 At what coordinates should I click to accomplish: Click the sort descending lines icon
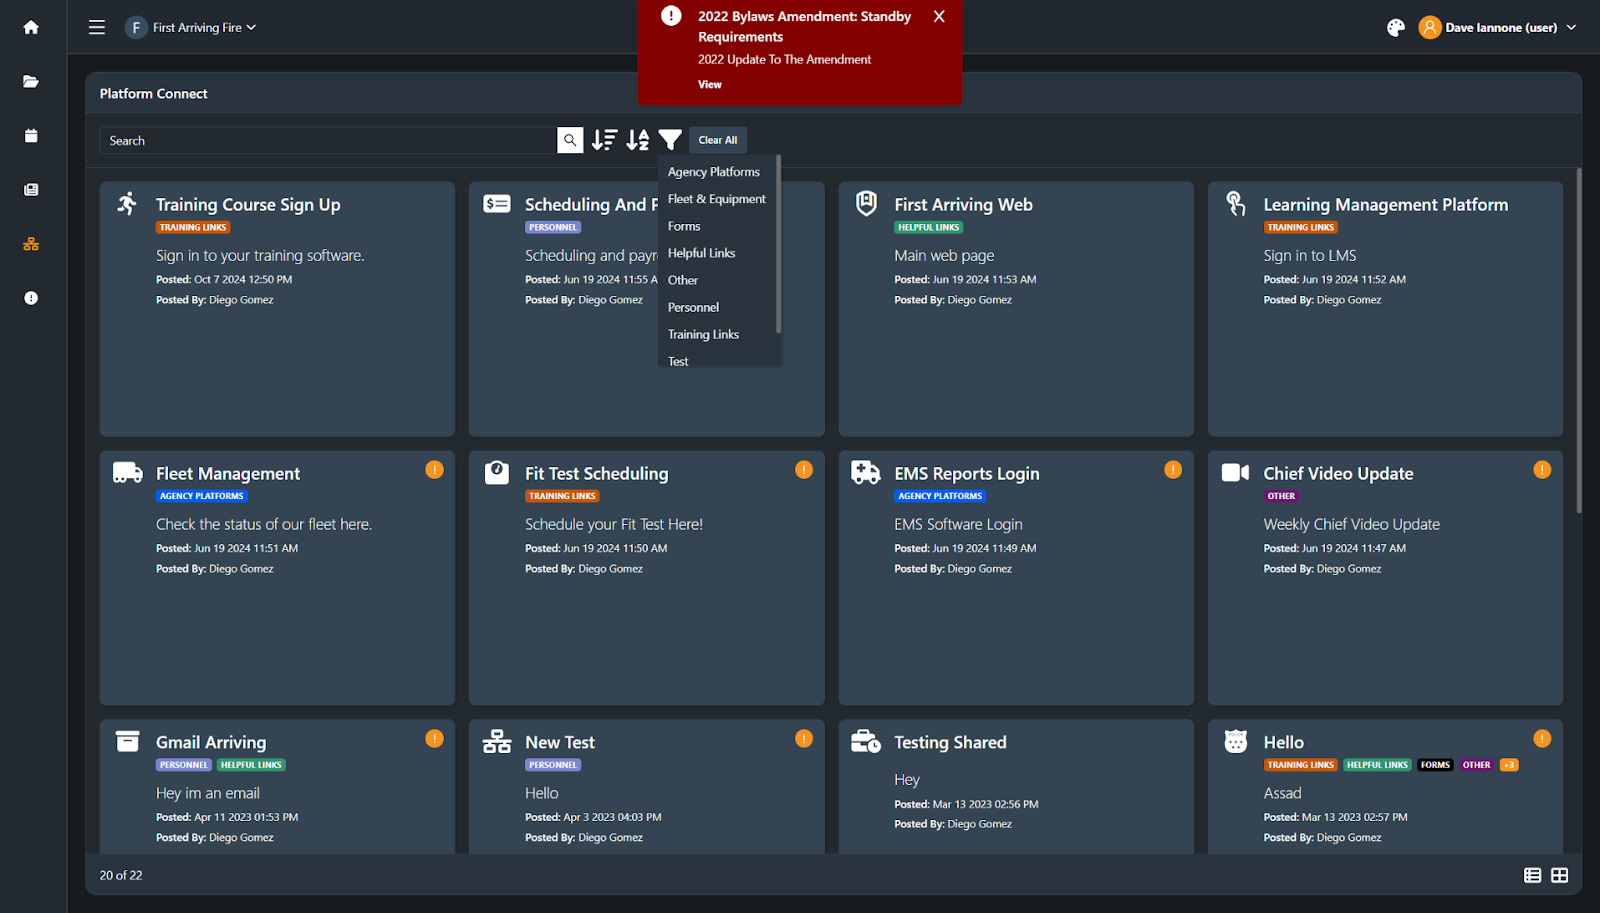(604, 140)
